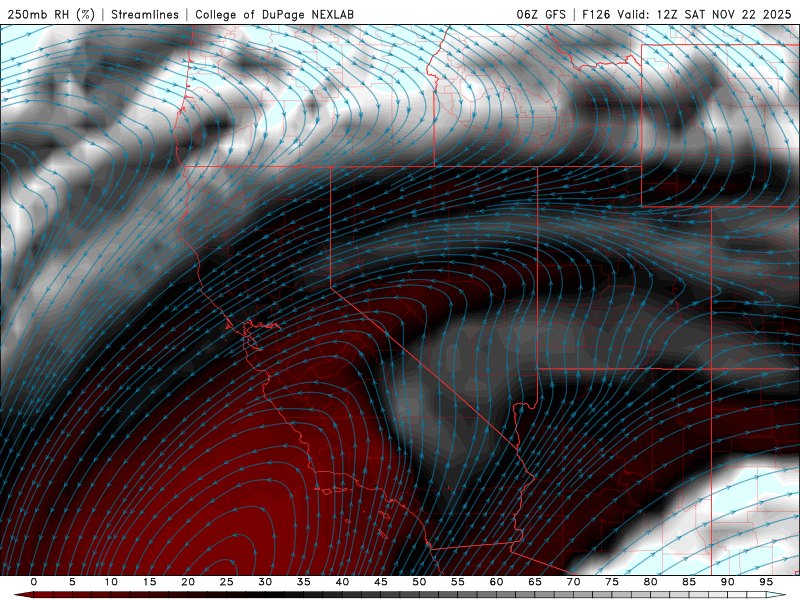Choose the "70" legend tick label
This screenshot has width=800, height=600.
point(573,582)
